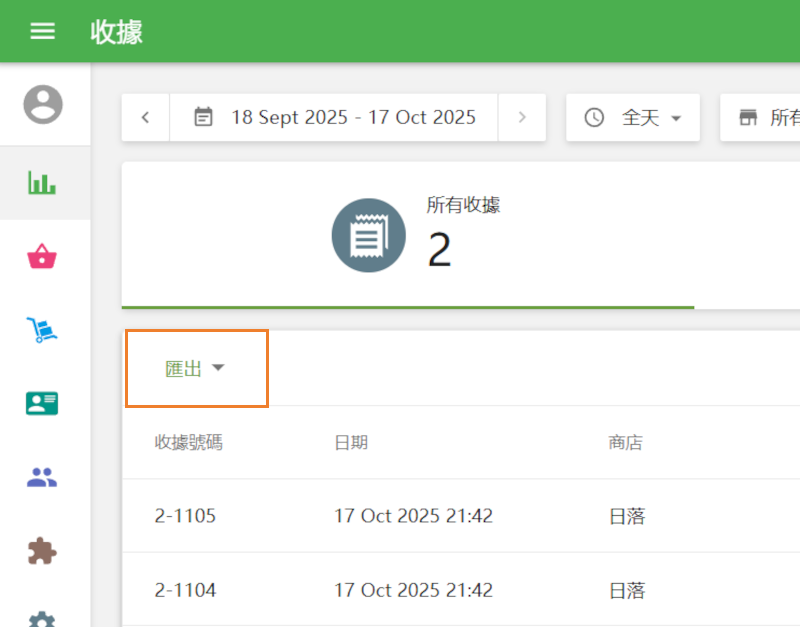Viewport: 800px width, 627px height.
Task: Open customers via the people icon
Action: [42, 476]
